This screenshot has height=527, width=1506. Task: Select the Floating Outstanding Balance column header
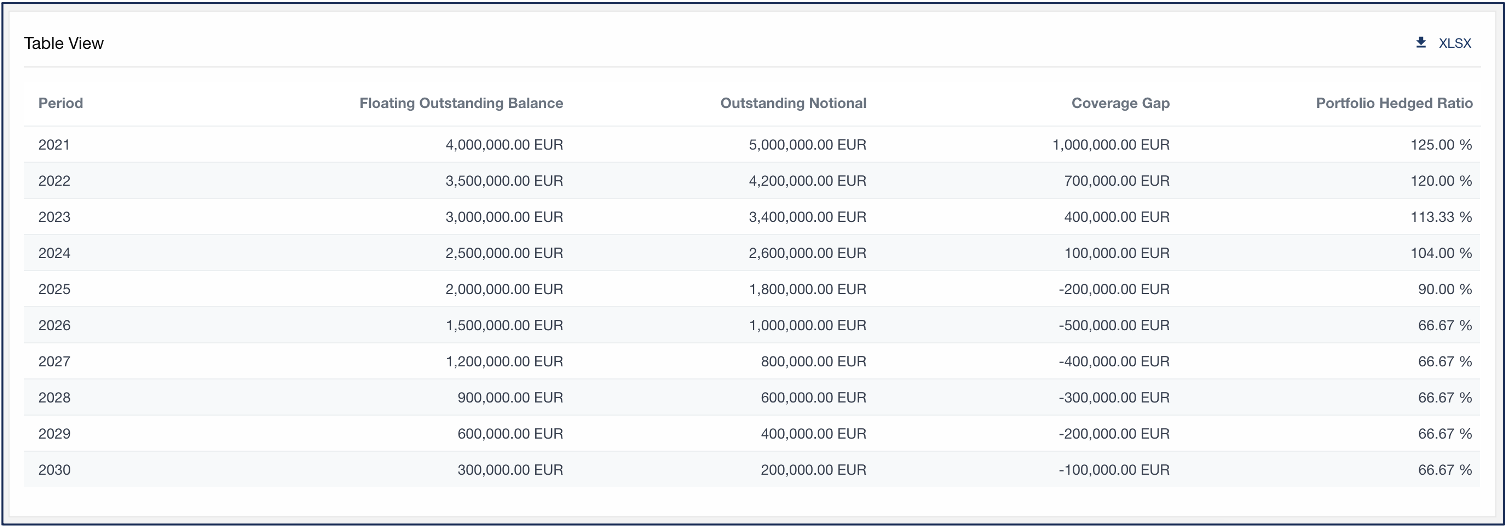point(461,103)
